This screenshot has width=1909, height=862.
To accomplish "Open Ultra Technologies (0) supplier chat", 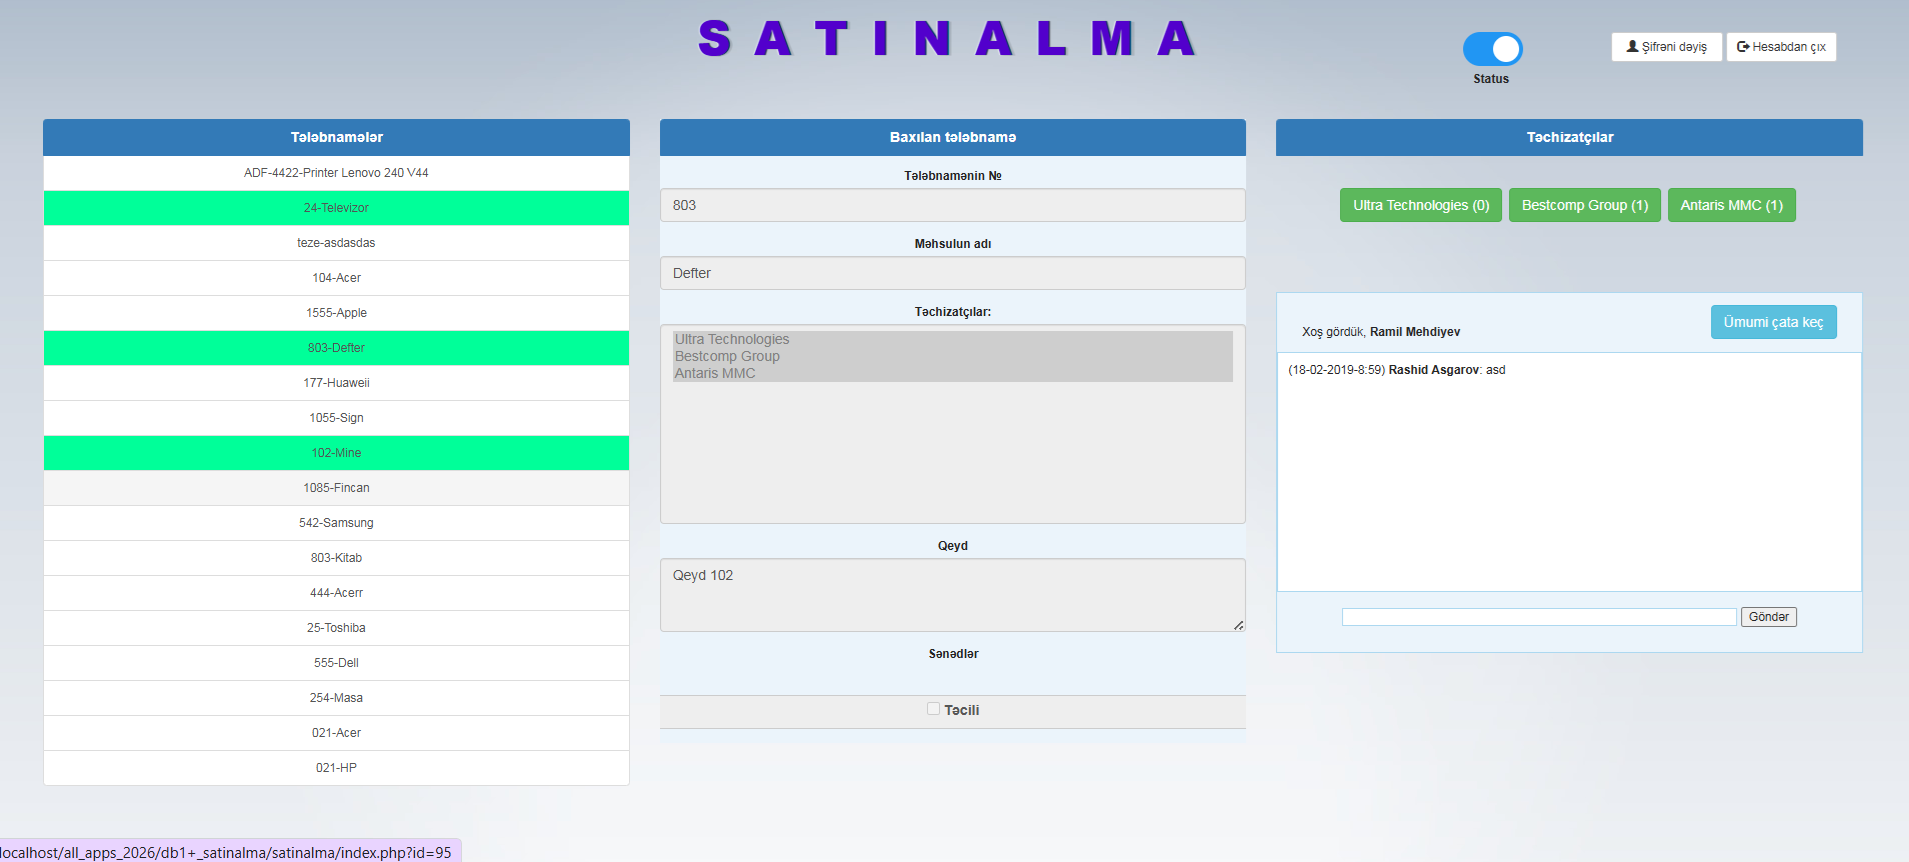I will point(1420,205).
